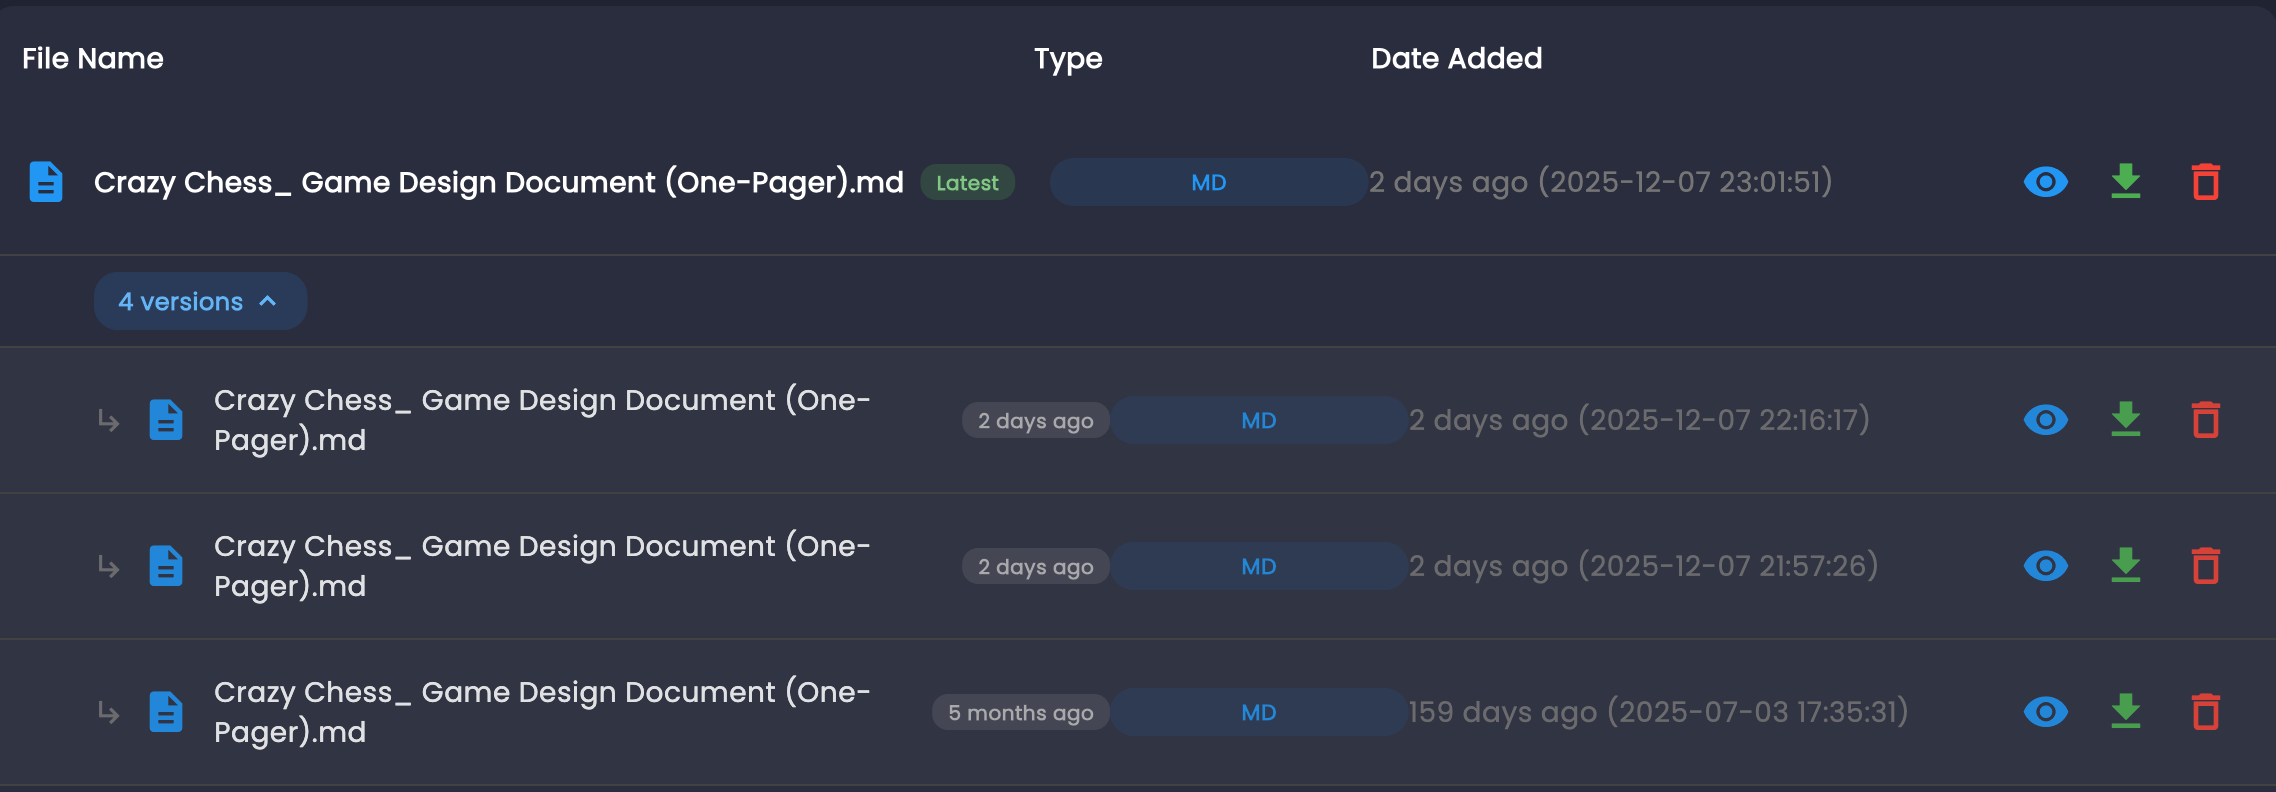Download the latest Crazy Chess document
The height and width of the screenshot is (792, 2276).
tap(2125, 182)
